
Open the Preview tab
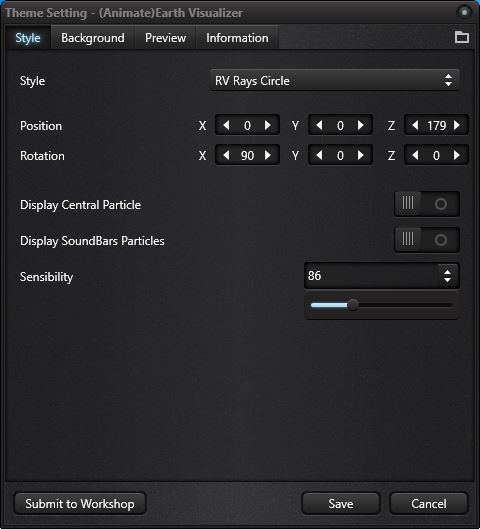tap(165, 38)
